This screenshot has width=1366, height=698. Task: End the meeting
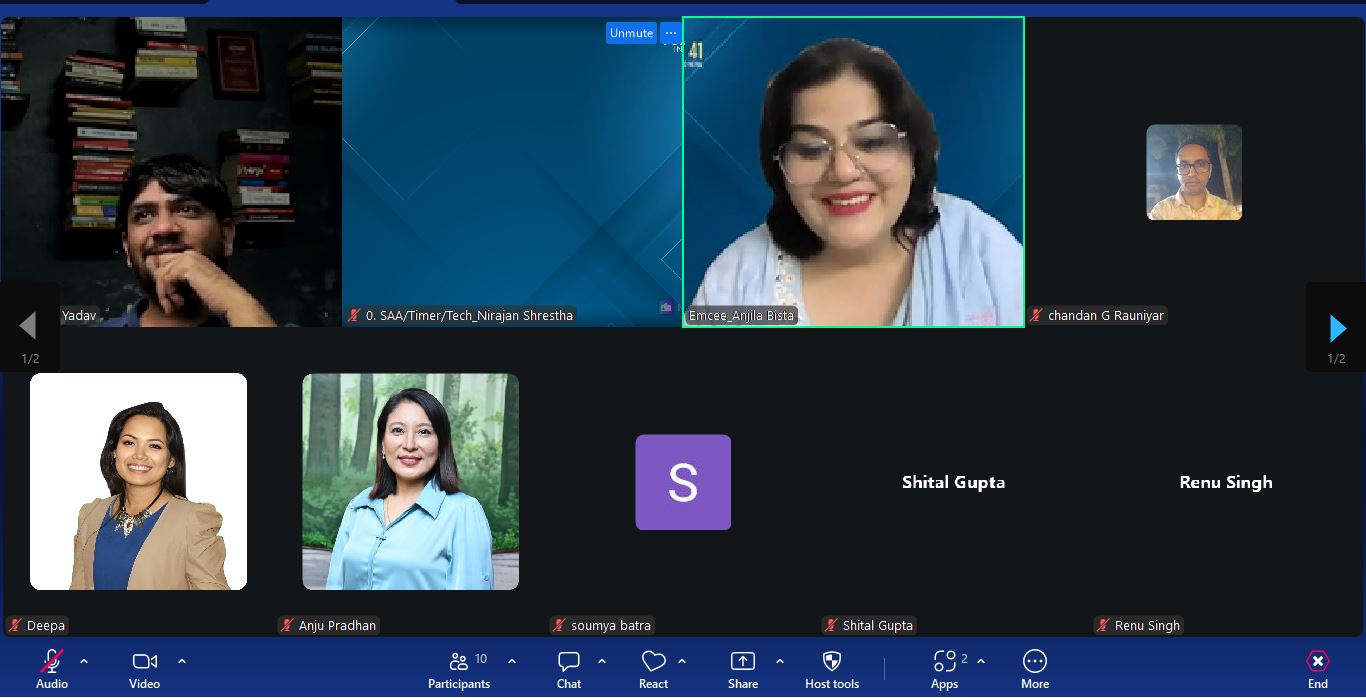pyautogui.click(x=1318, y=662)
